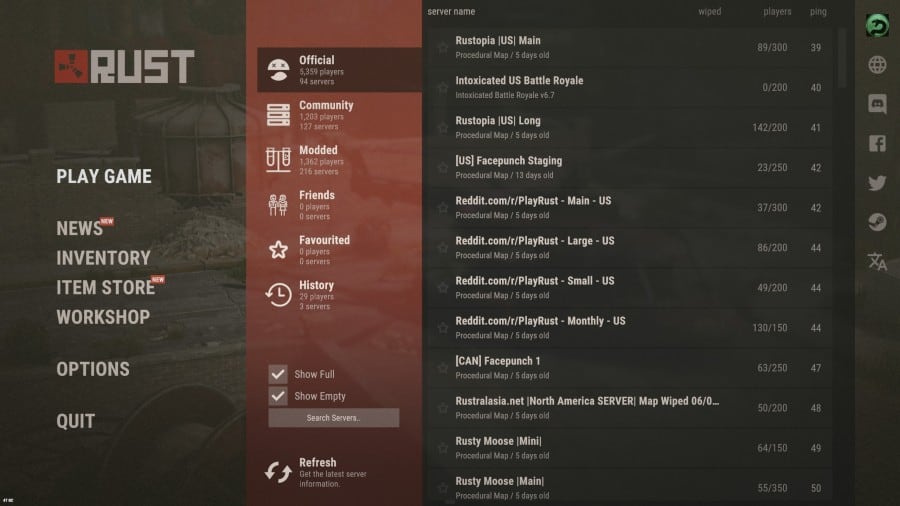Open the WORKSHOP menu item

click(103, 317)
